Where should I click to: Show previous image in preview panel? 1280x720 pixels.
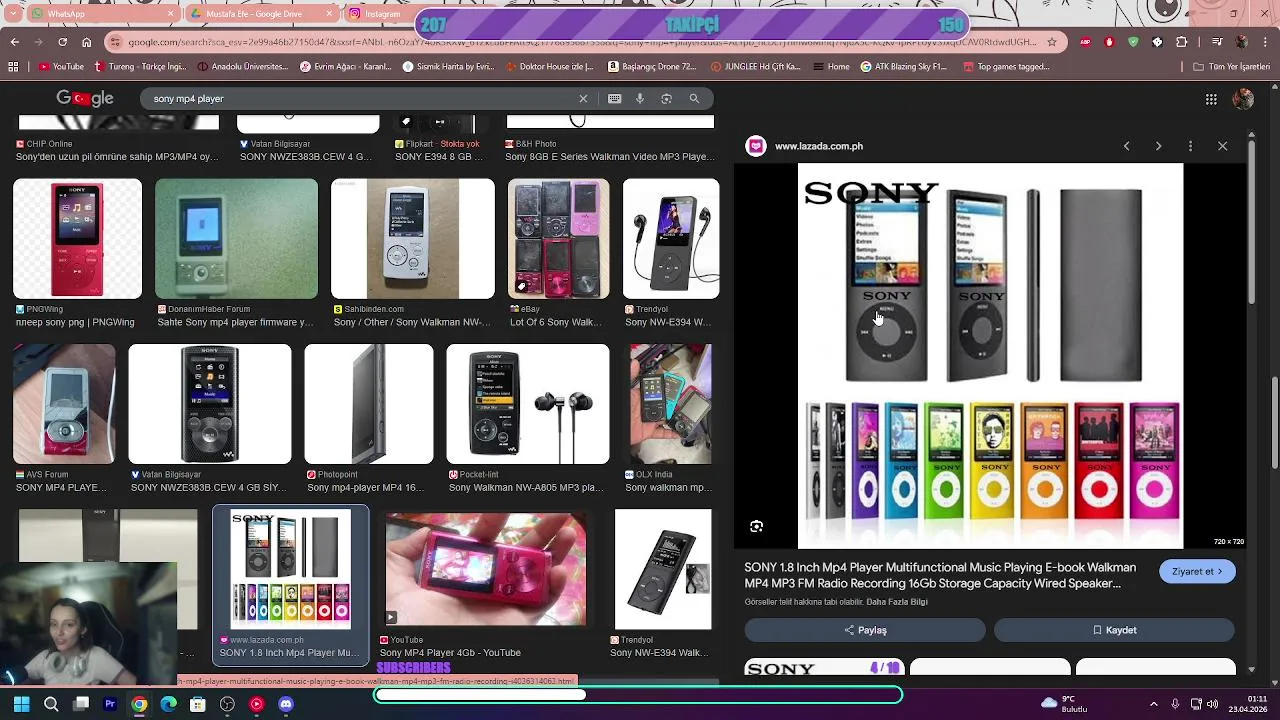1126,146
